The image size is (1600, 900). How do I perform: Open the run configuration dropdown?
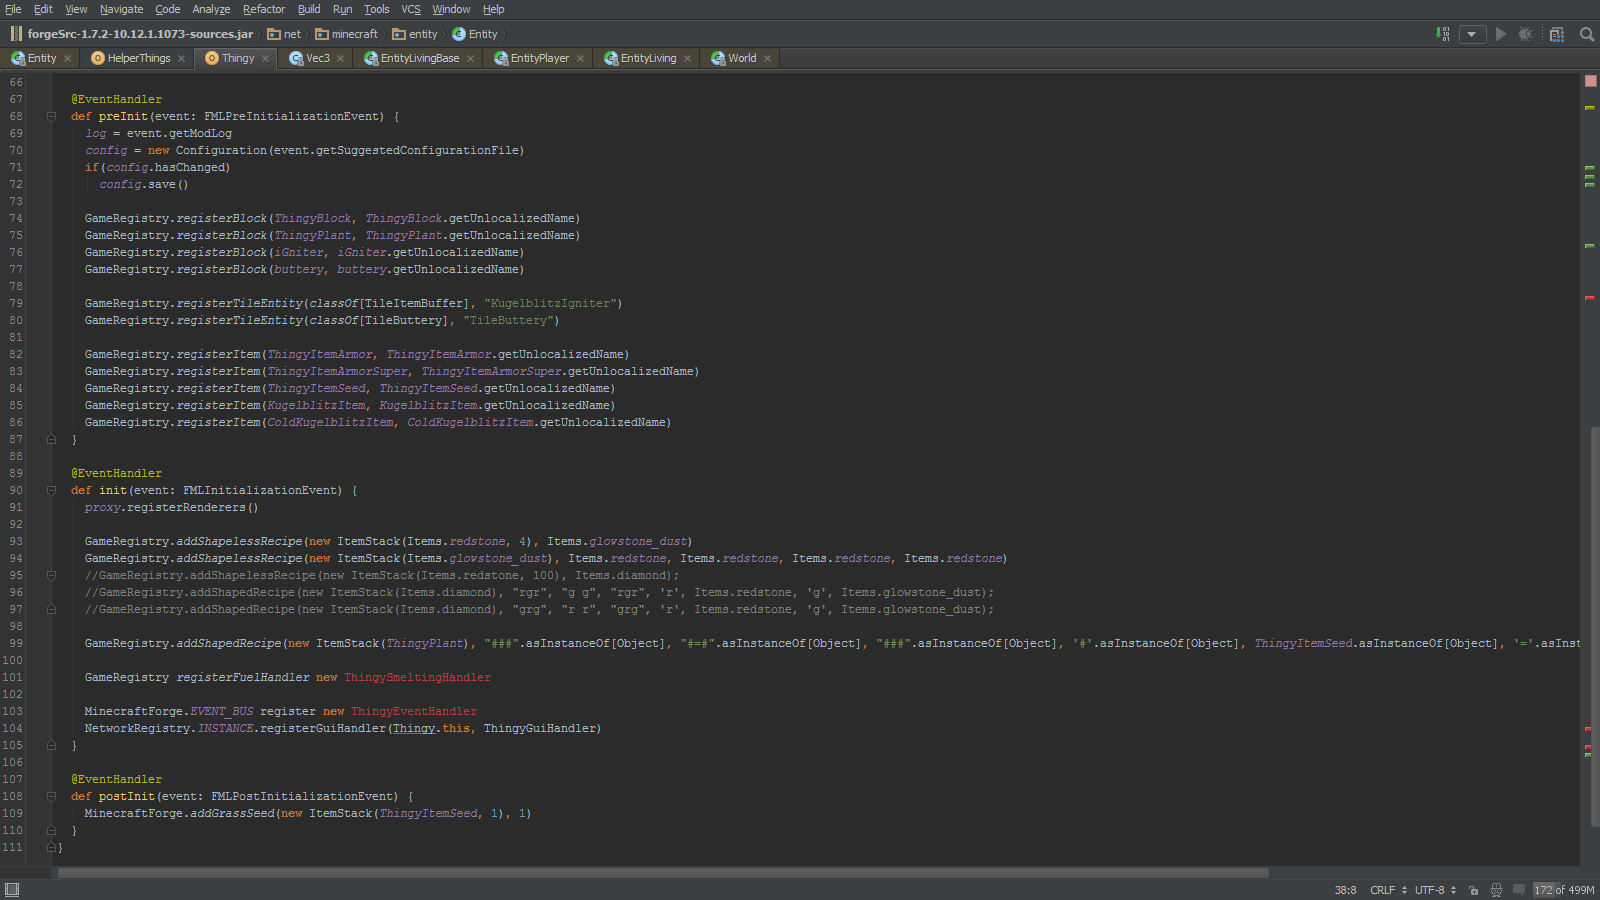[1472, 34]
